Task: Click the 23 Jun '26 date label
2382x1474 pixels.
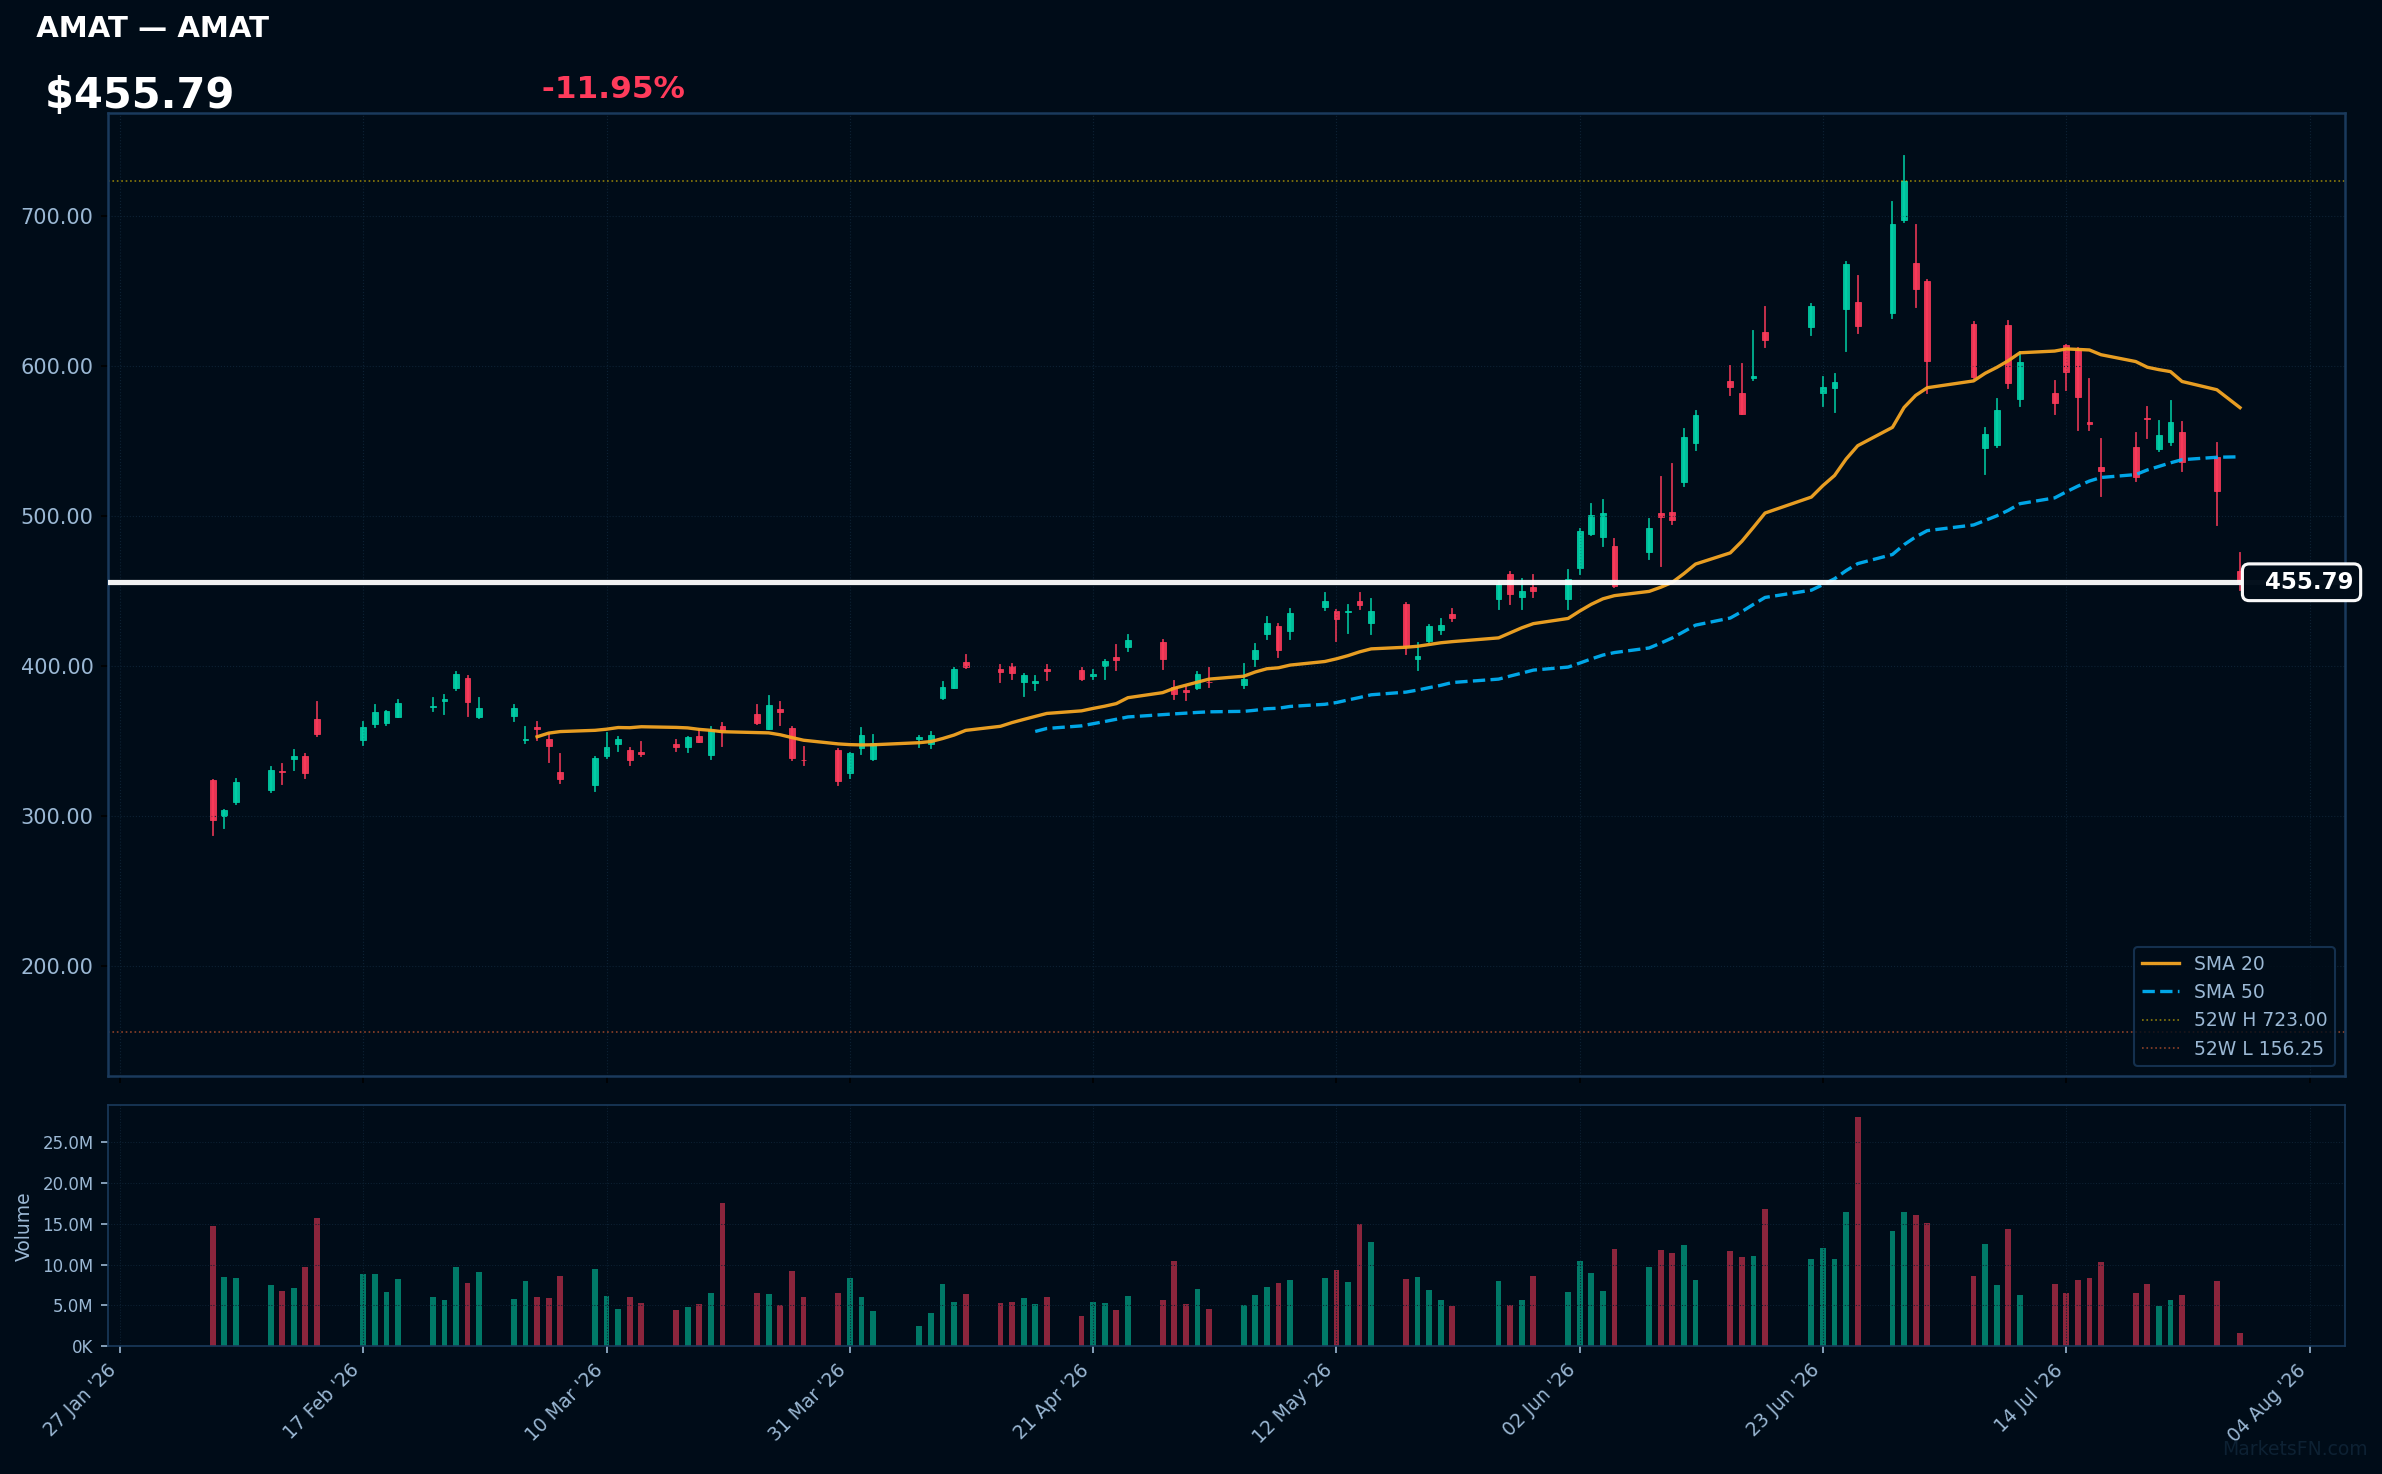Action: (1781, 1400)
